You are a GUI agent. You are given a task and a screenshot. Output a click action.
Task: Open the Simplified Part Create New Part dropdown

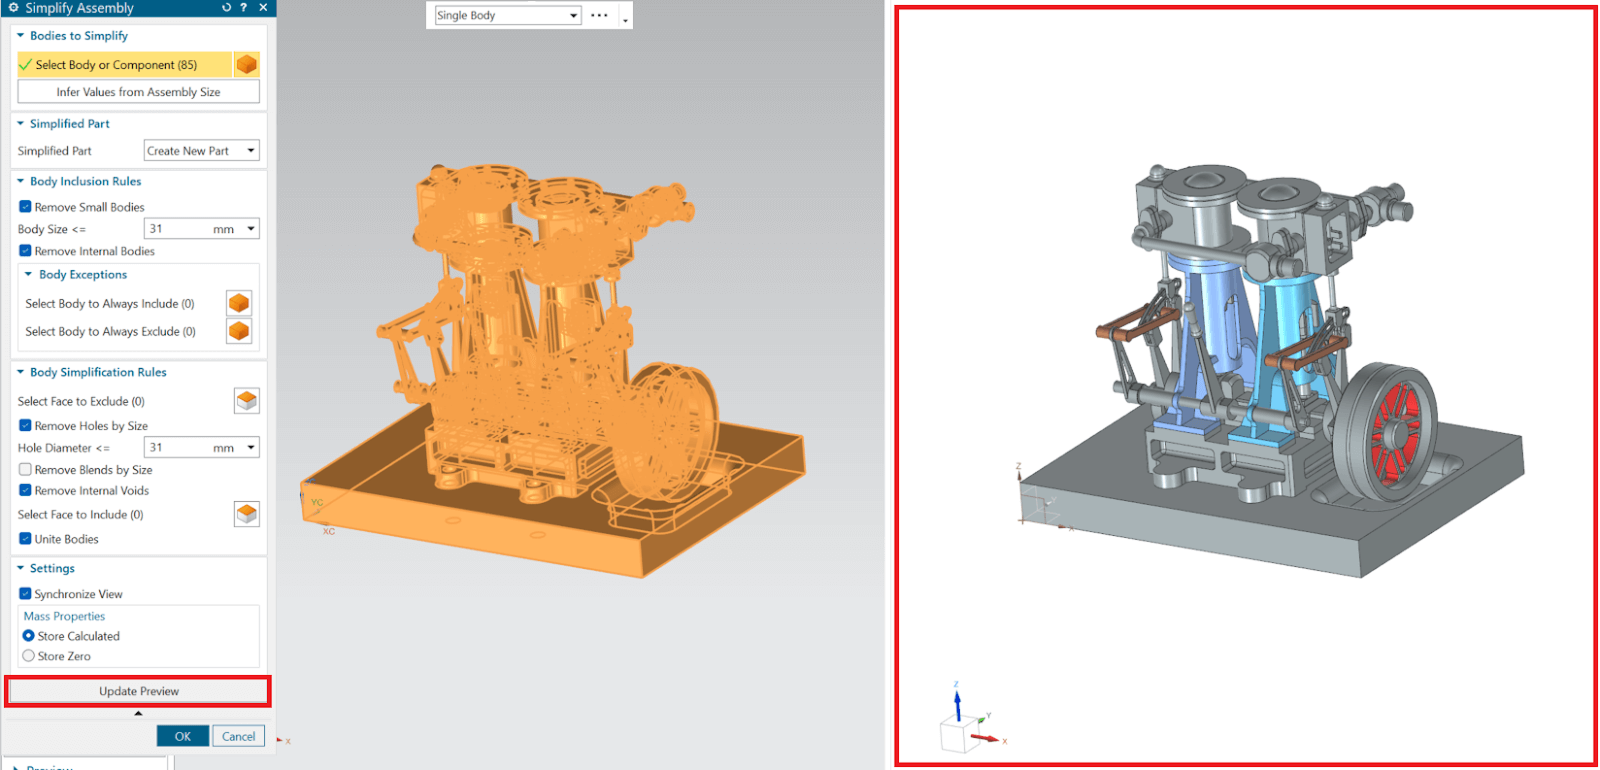(201, 151)
